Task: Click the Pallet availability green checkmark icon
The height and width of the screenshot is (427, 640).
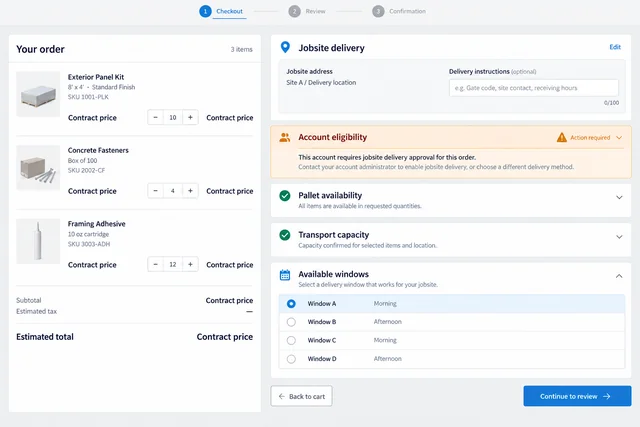Action: (285, 196)
